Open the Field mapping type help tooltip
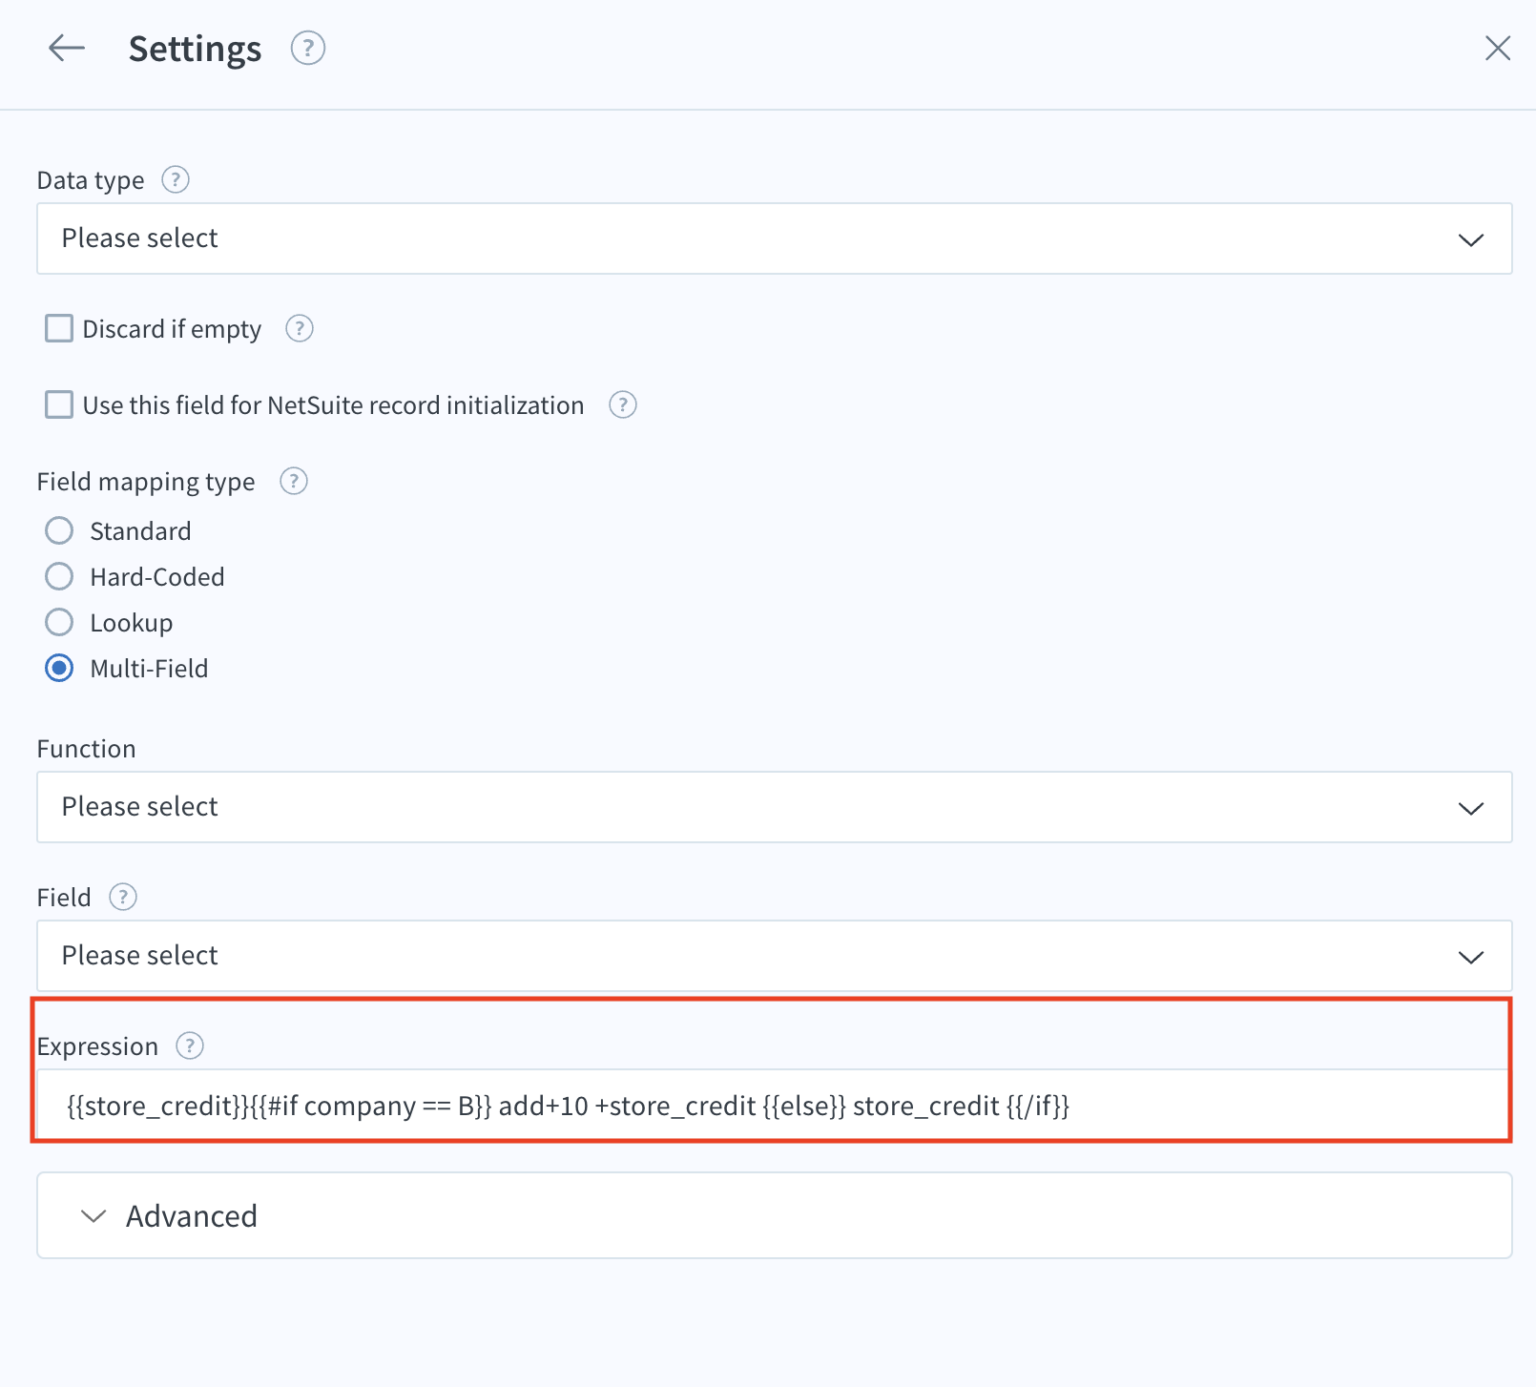This screenshot has height=1387, width=1536. (x=293, y=481)
